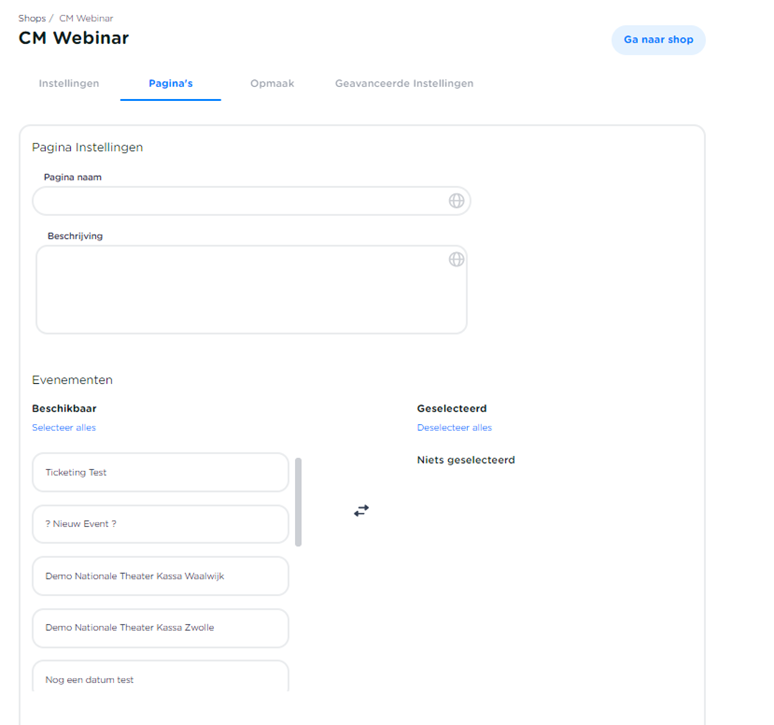
Task: Go to Geavanceerde Instellingen tab
Action: (x=404, y=84)
